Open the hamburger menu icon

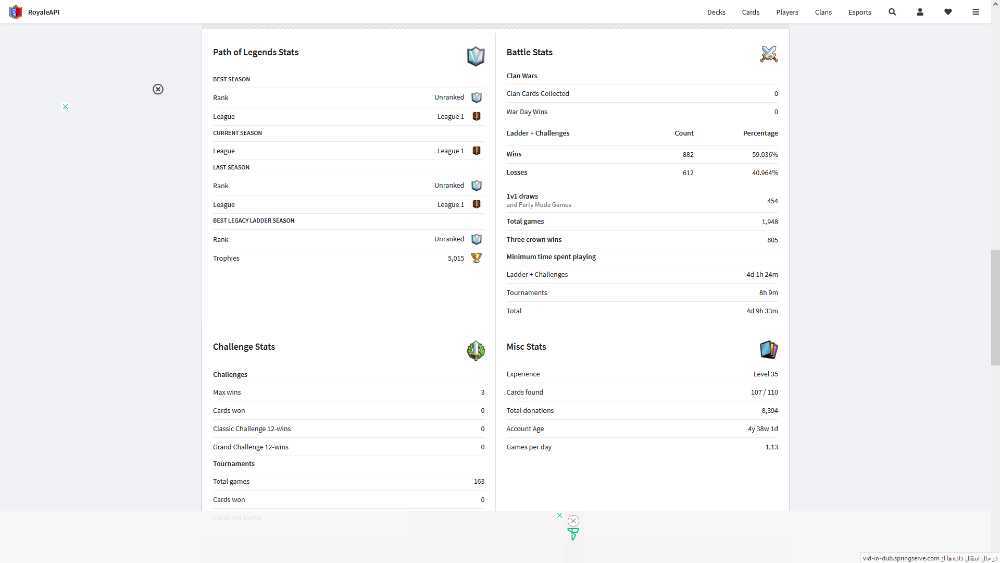click(x=976, y=11)
